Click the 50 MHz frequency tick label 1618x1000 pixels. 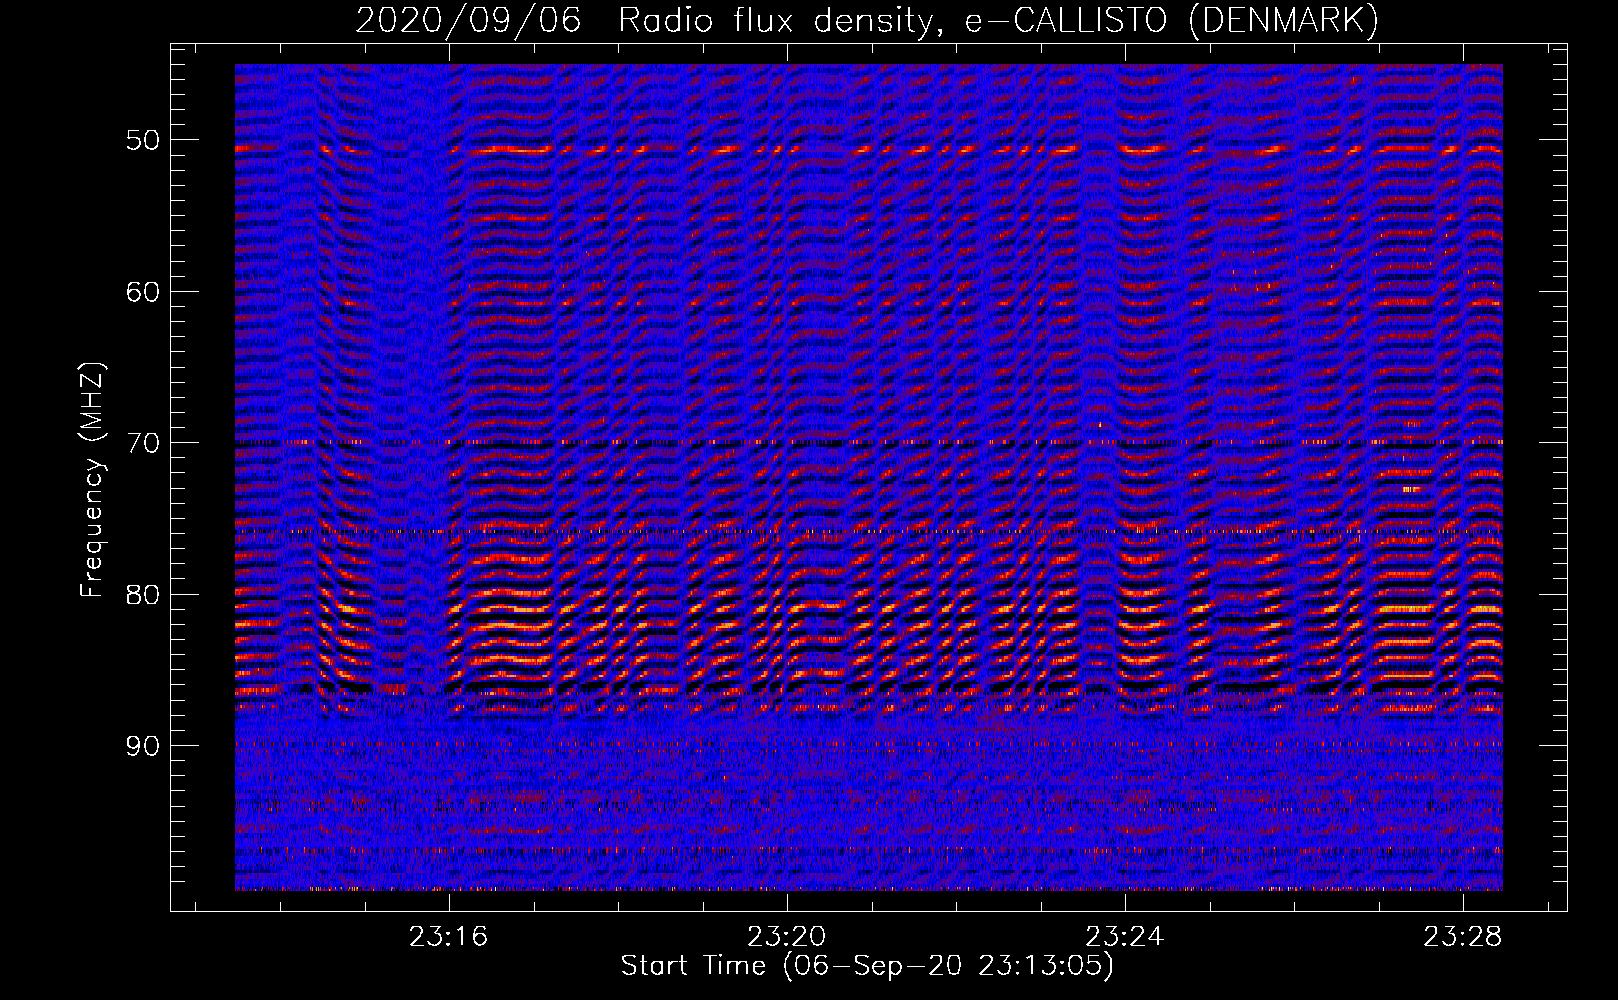[x=143, y=140]
